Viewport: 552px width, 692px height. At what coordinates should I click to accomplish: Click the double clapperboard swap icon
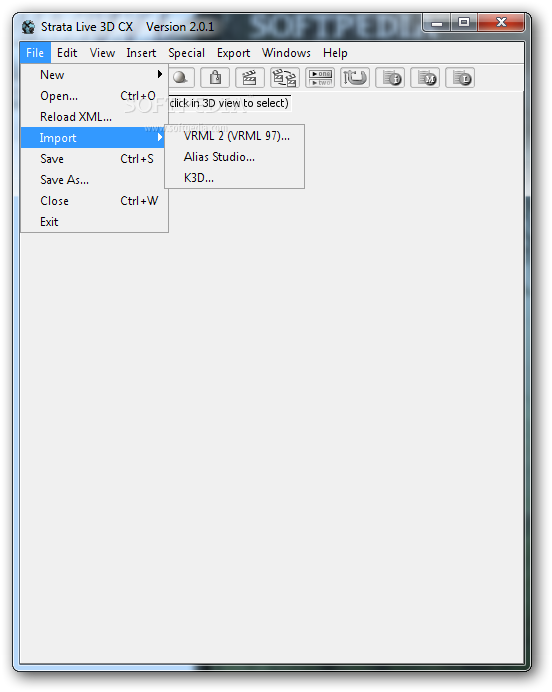tap(285, 78)
